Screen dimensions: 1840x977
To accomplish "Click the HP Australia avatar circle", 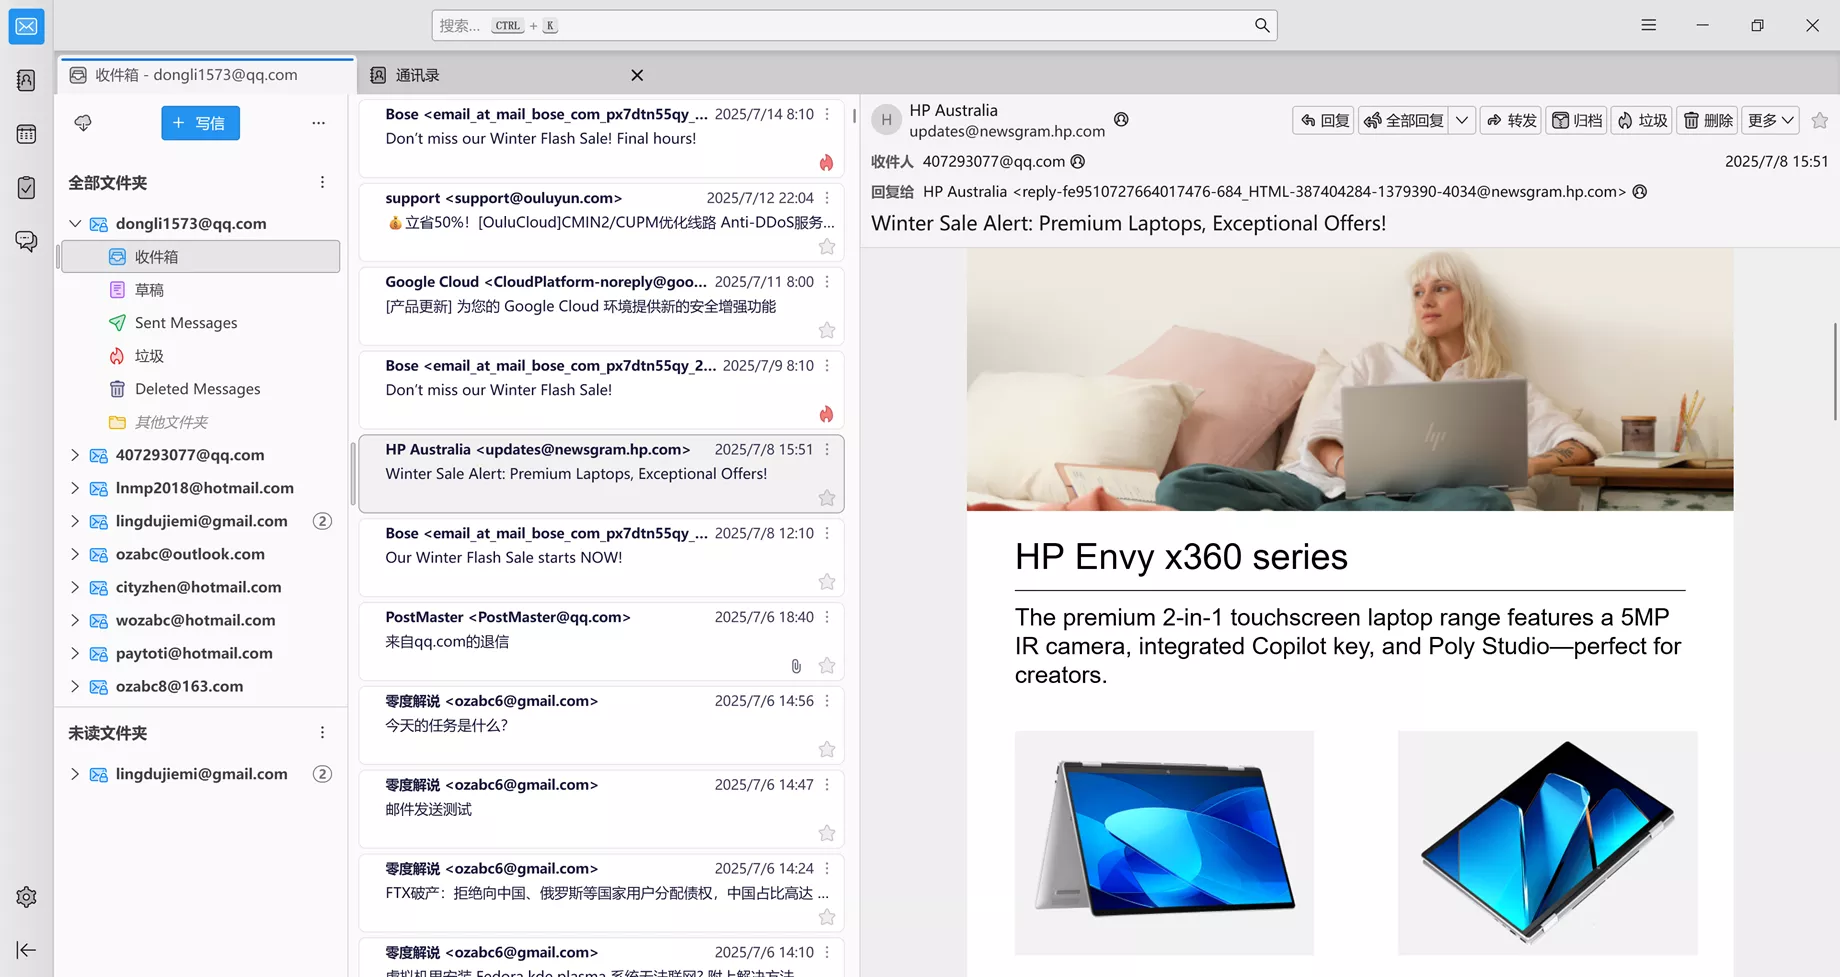I will tap(886, 120).
